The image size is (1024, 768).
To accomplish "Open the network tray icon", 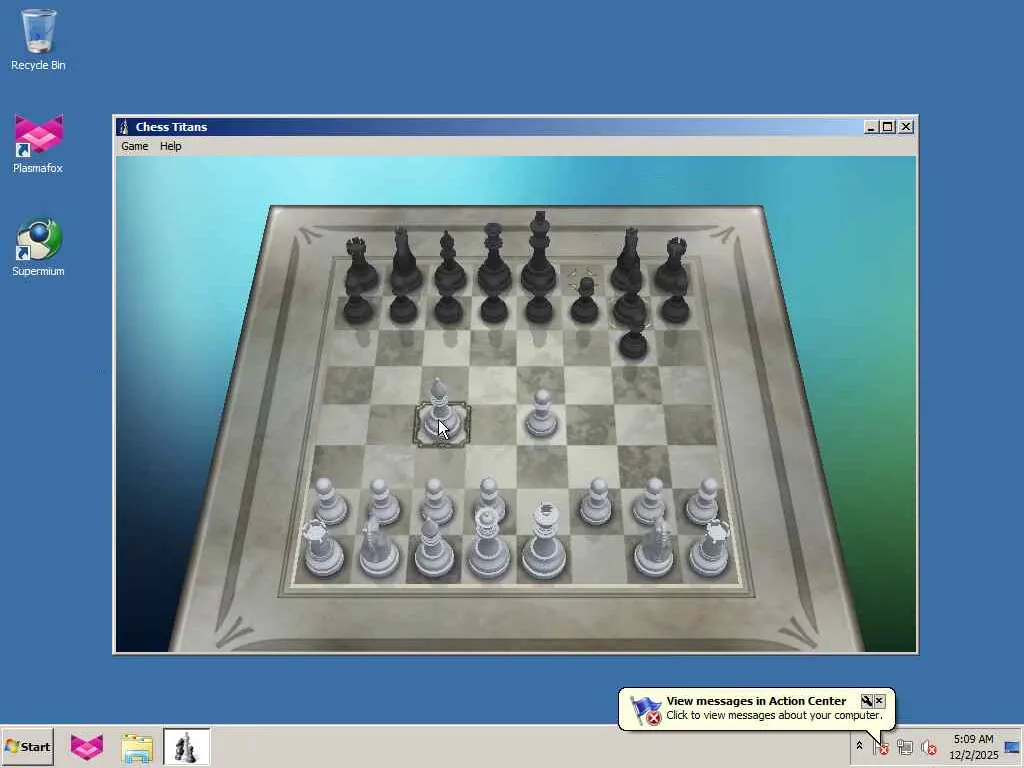I will pos(904,746).
